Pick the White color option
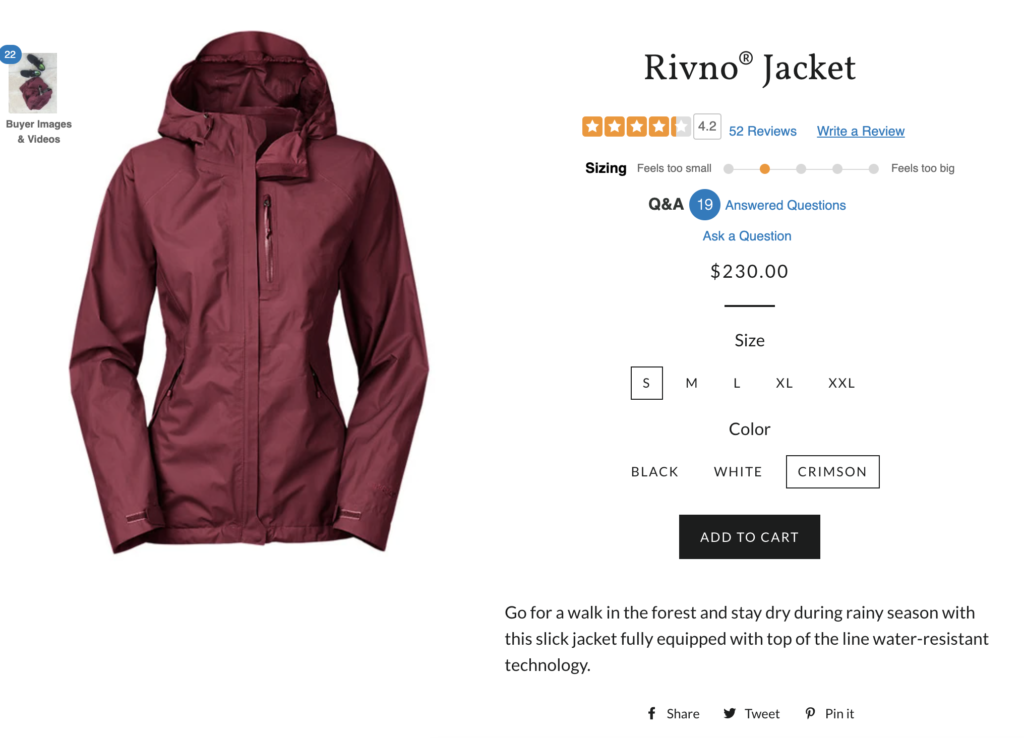 [738, 472]
